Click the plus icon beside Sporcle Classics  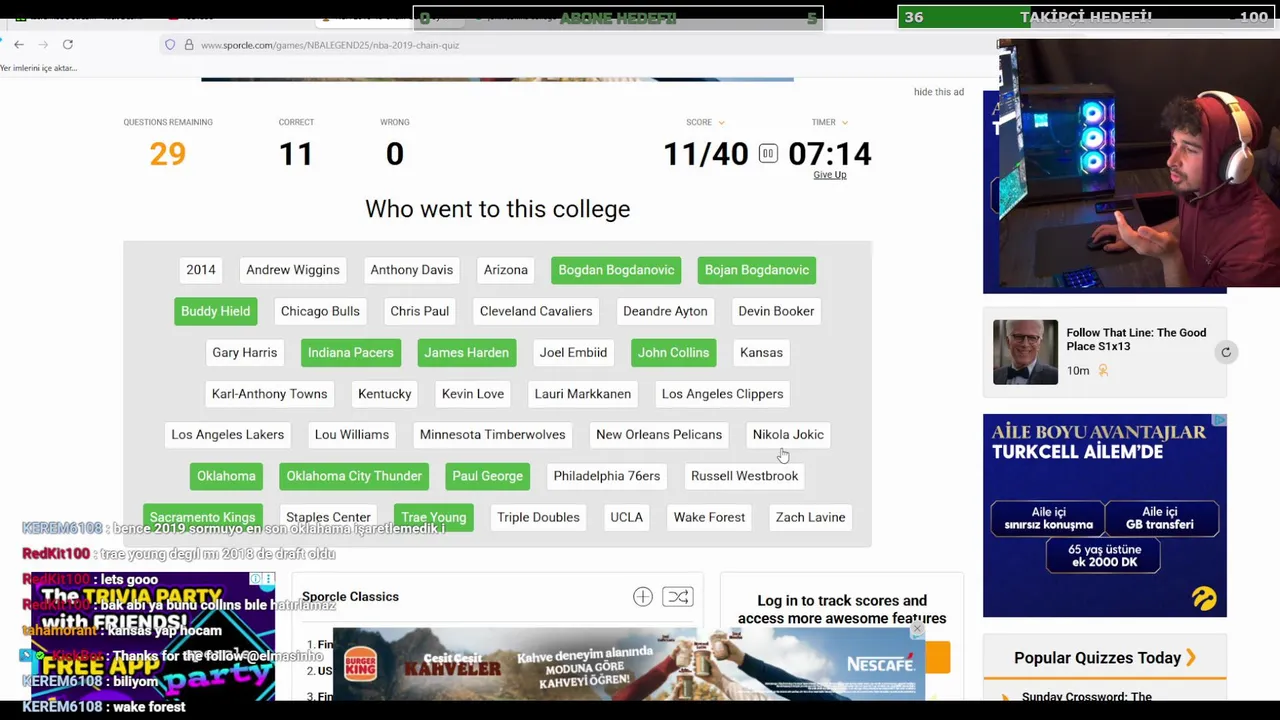(x=643, y=597)
